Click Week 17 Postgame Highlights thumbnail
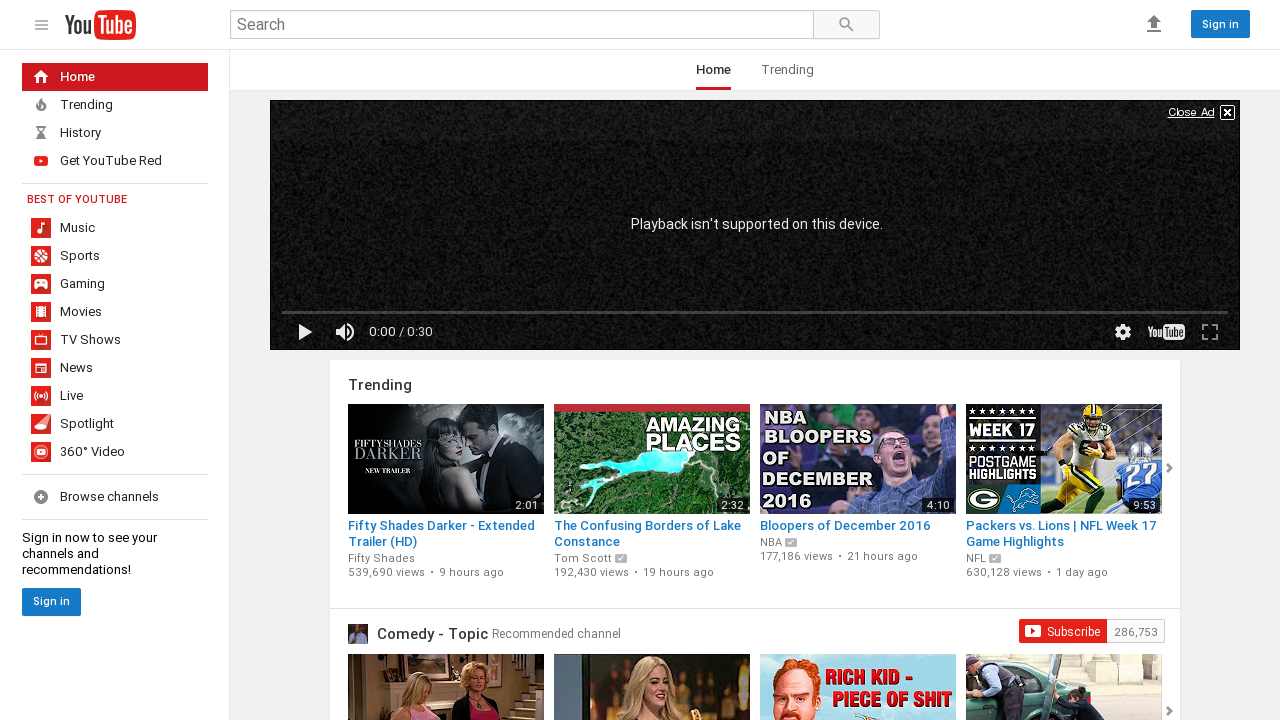1280x720 pixels. pyautogui.click(x=1064, y=459)
